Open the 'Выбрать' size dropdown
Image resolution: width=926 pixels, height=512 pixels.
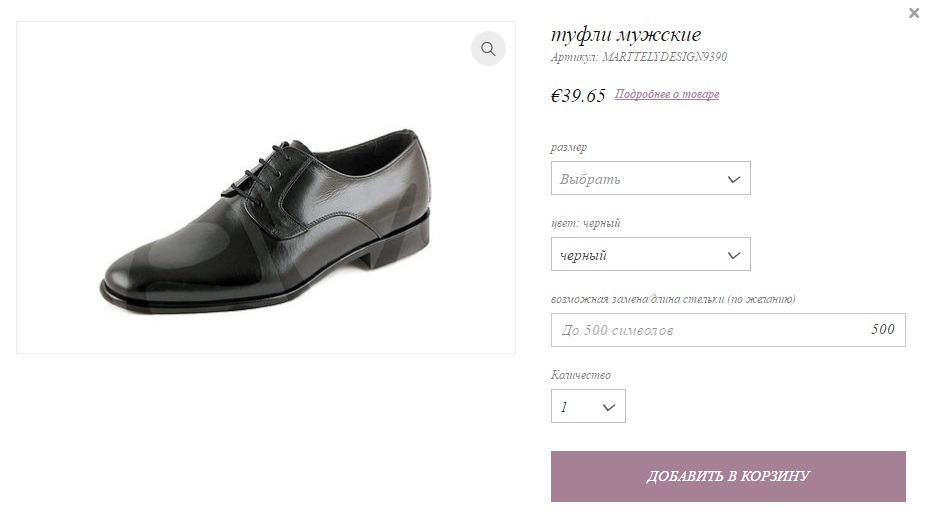(x=650, y=178)
